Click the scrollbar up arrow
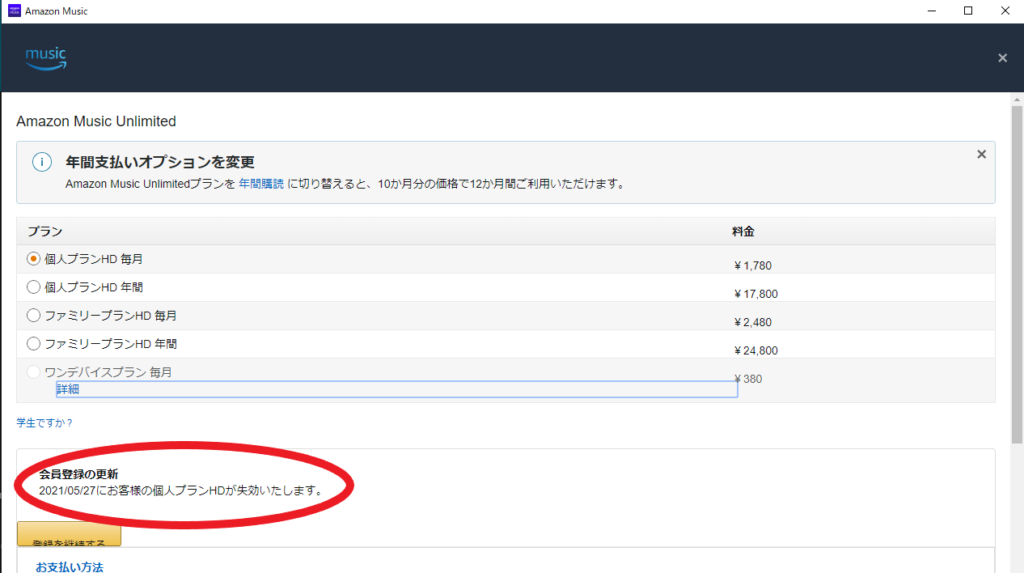 tap(1017, 99)
